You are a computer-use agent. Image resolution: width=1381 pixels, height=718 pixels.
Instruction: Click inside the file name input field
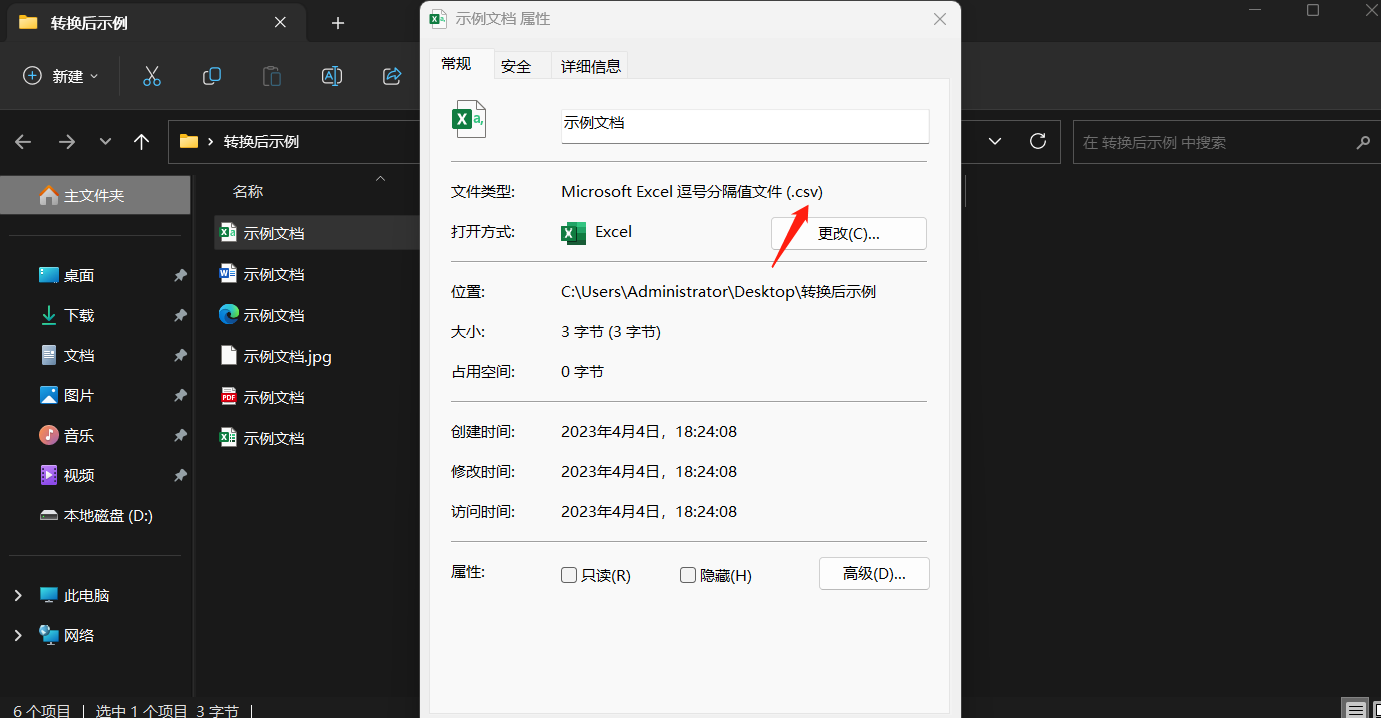pos(745,126)
